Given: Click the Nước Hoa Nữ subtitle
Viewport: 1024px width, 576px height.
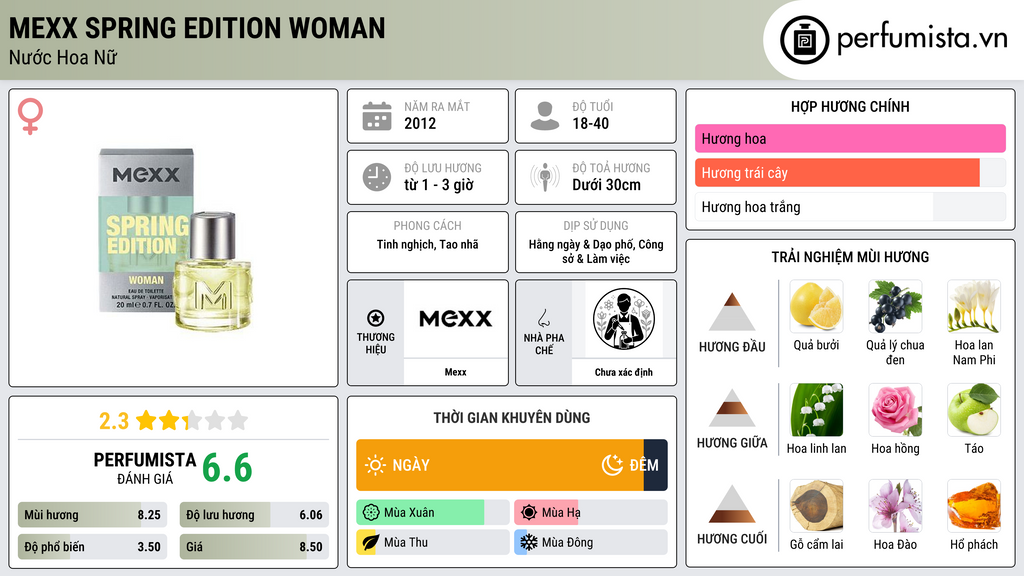Looking at the screenshot, I should [63, 57].
